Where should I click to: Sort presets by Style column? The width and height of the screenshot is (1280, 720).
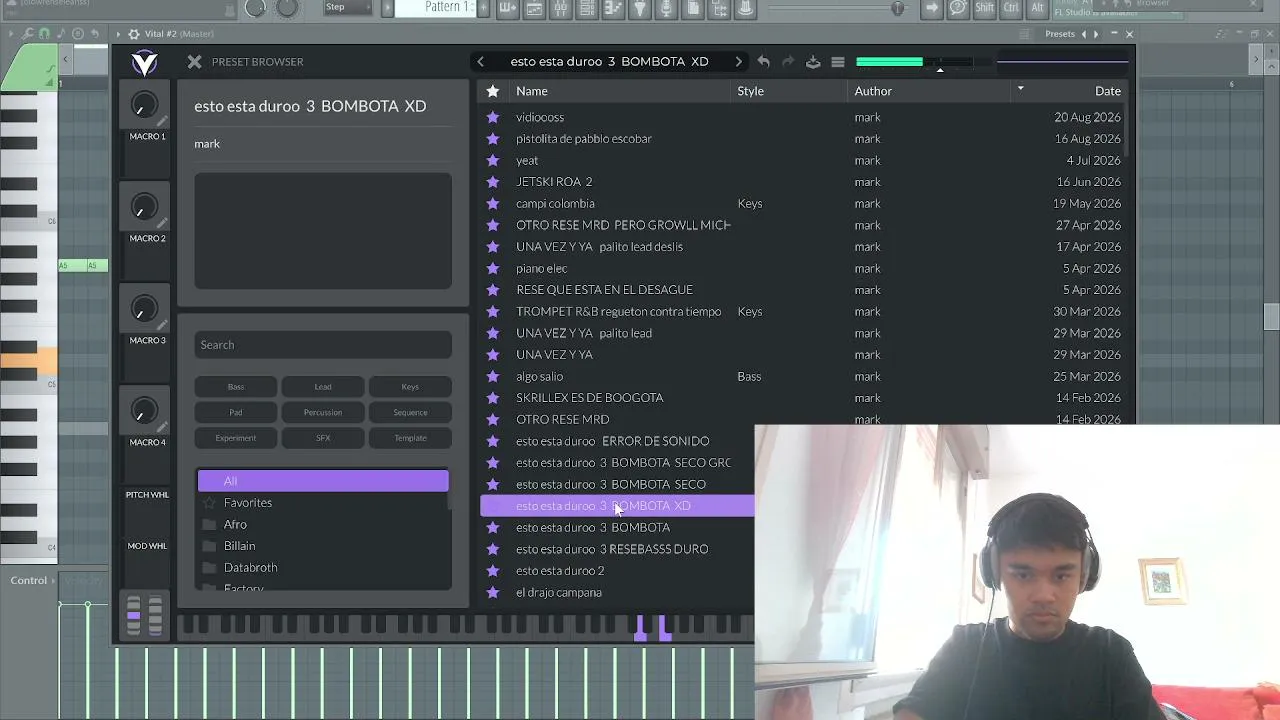tap(750, 91)
